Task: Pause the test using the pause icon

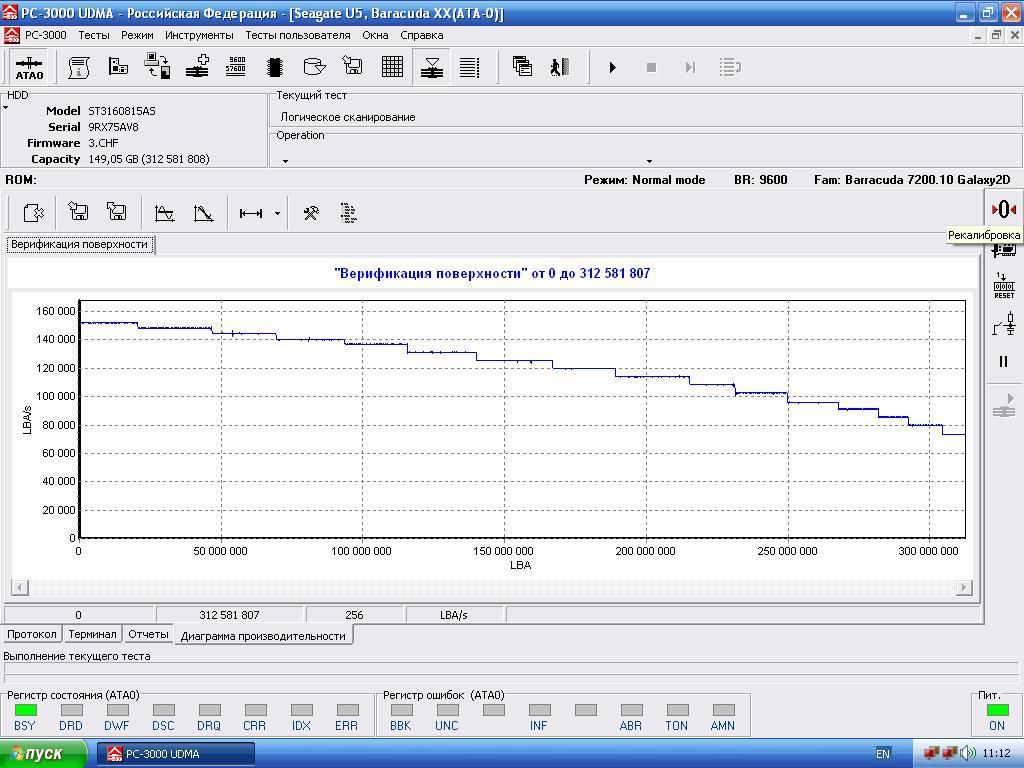Action: tap(1003, 362)
